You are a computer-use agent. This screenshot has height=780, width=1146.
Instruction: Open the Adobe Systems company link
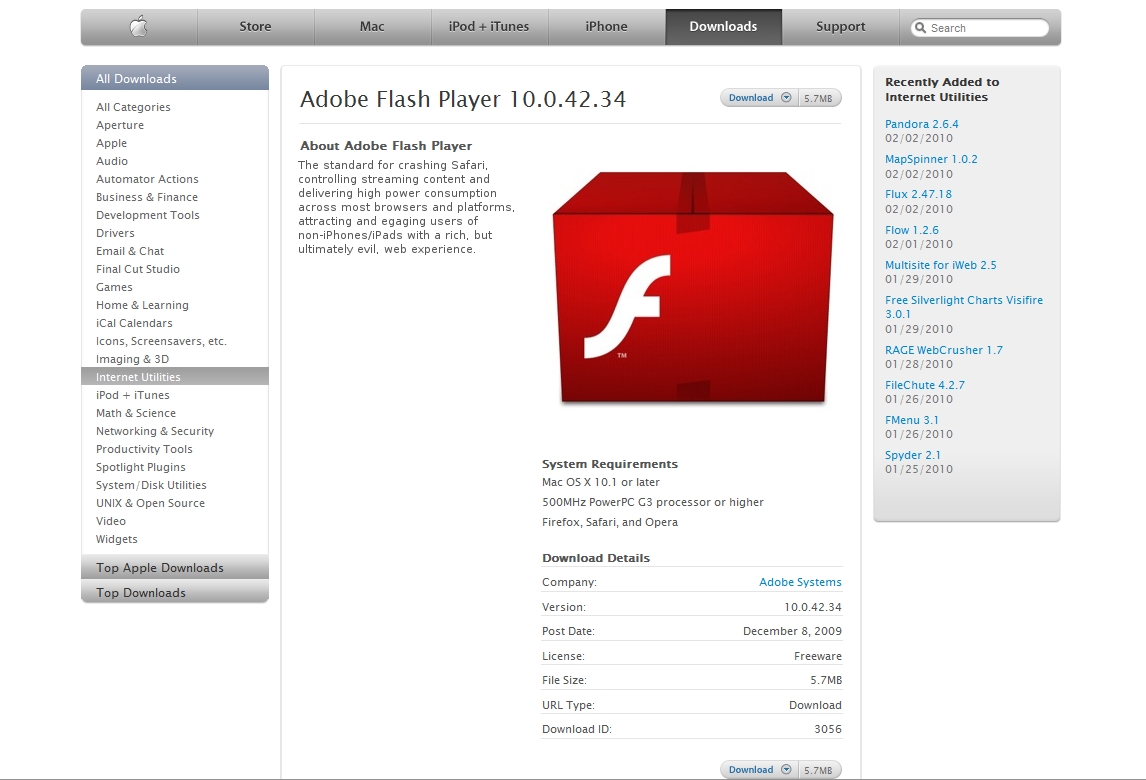click(800, 582)
